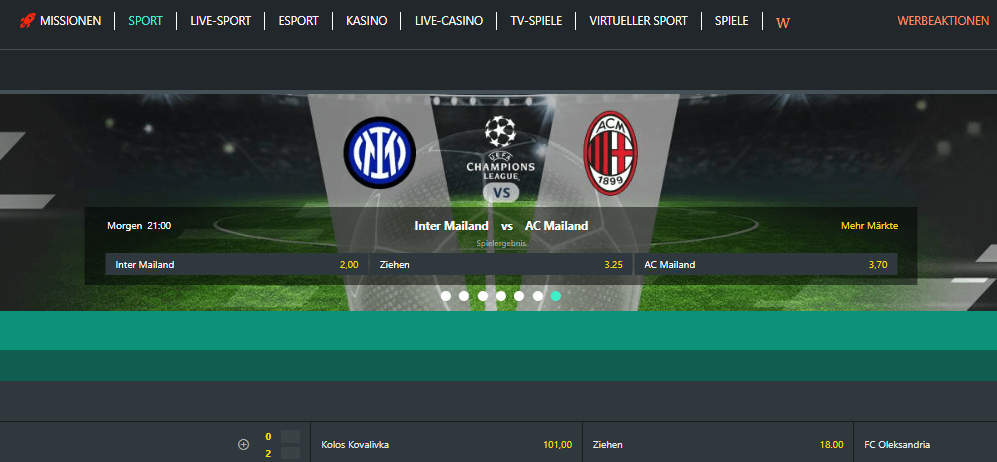Go to the Live-Casino menu item

click(449, 21)
